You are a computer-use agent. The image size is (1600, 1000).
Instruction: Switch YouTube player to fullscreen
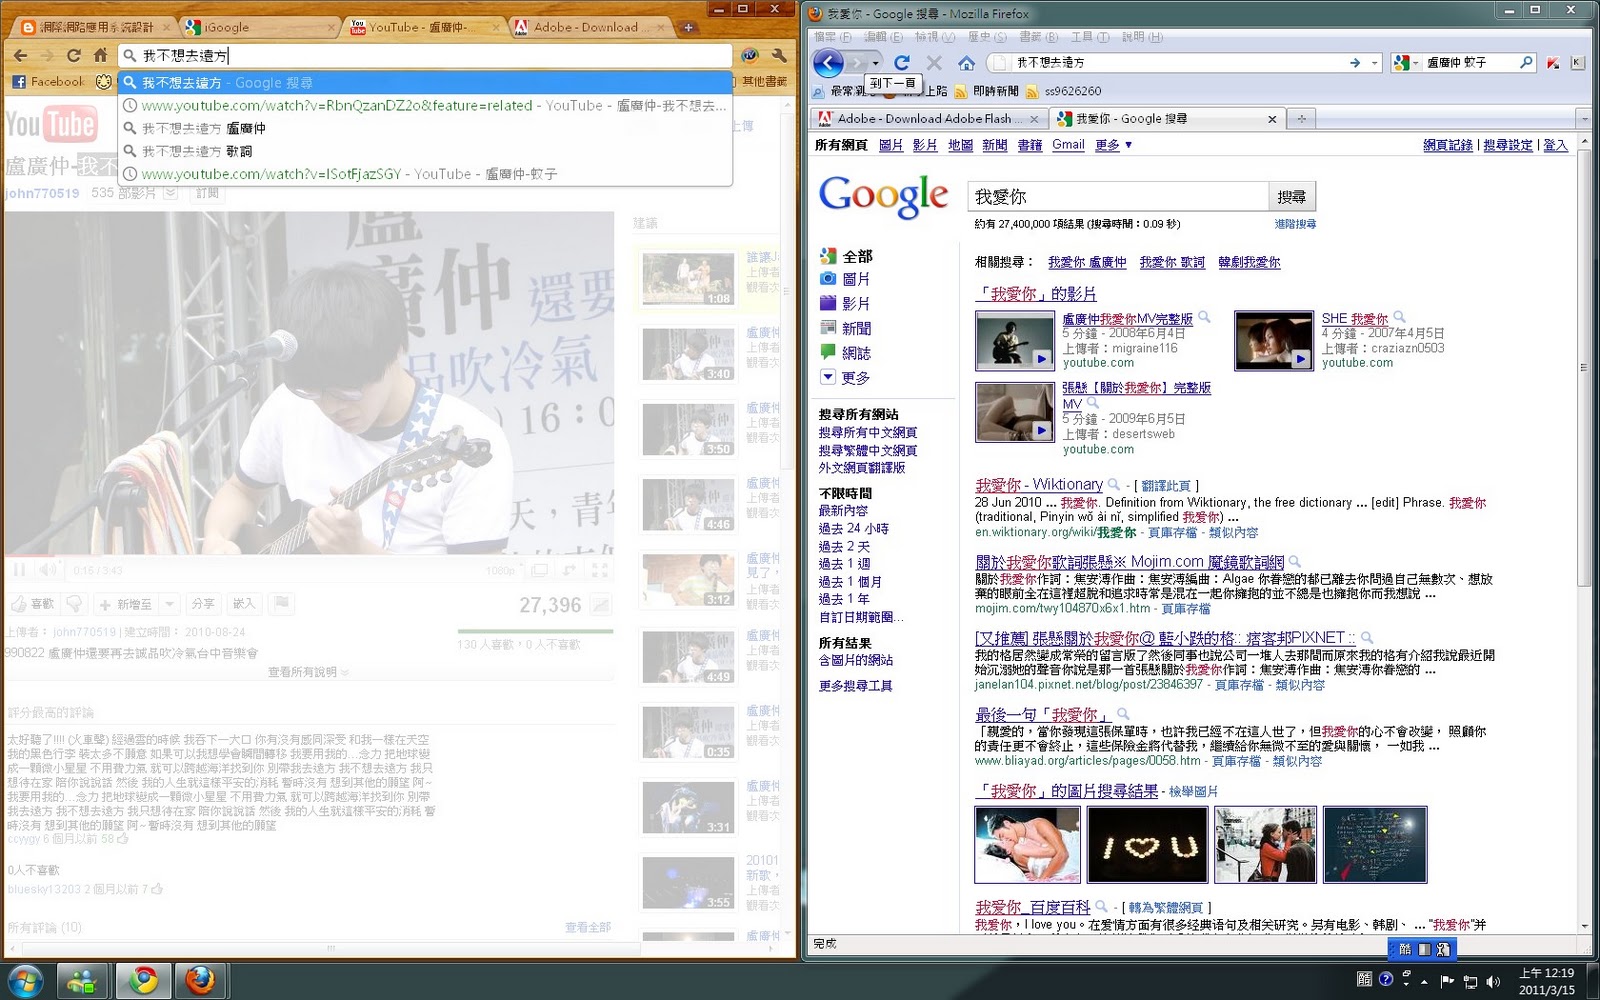[x=599, y=570]
